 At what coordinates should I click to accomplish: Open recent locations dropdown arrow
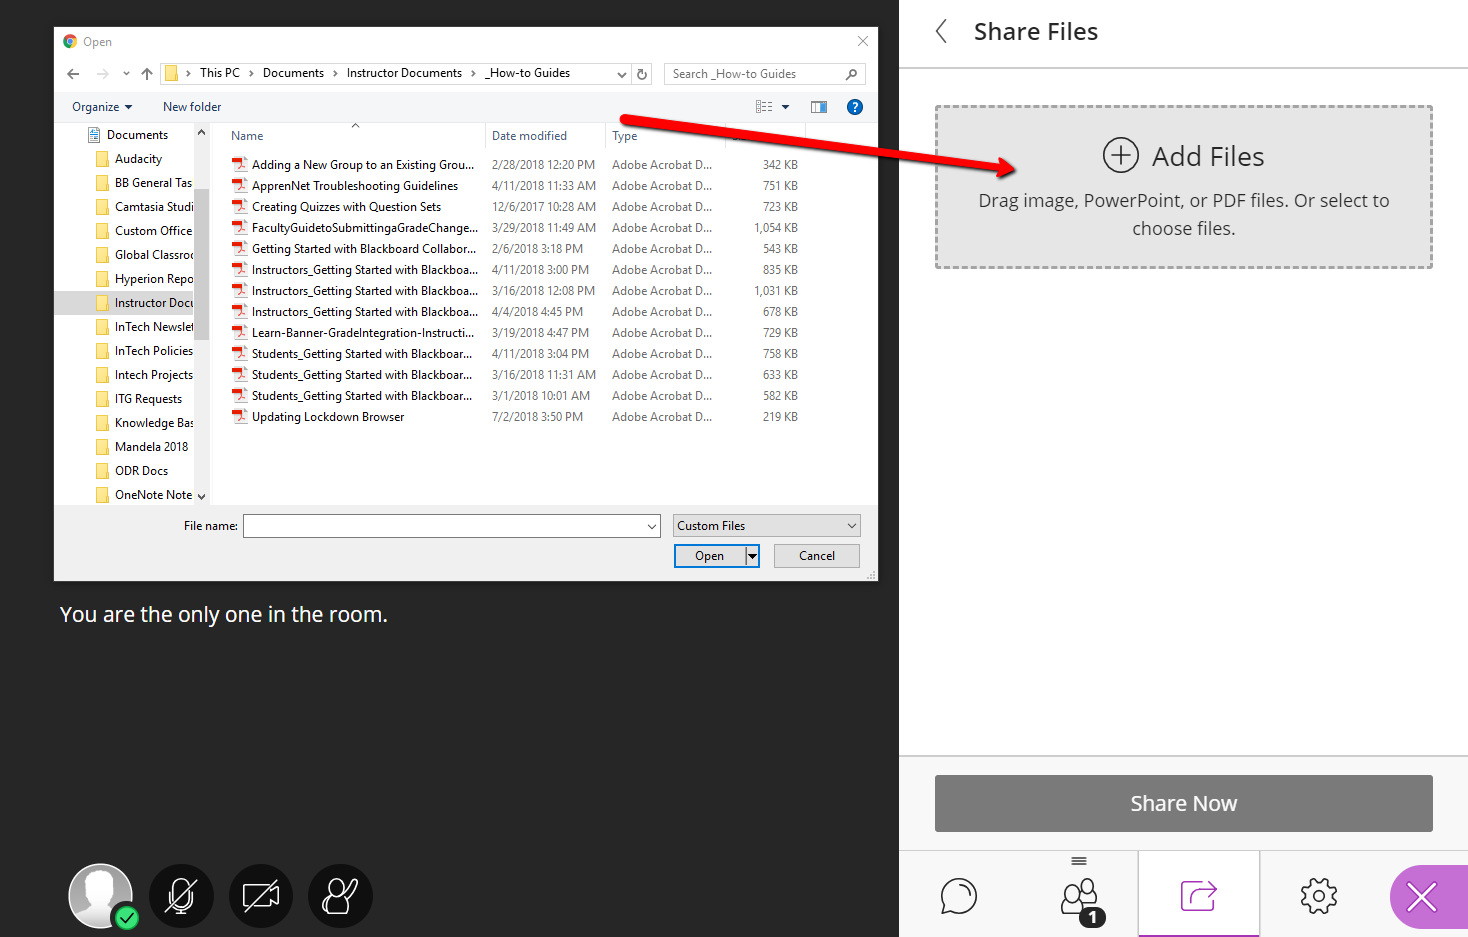coord(126,74)
